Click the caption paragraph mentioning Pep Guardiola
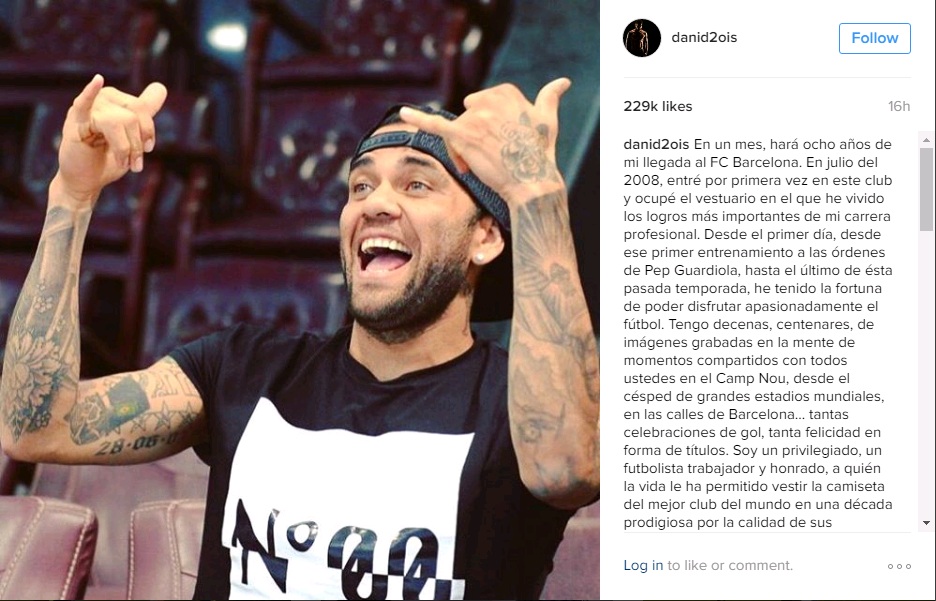Viewport: 936px width, 601px height. click(x=758, y=333)
